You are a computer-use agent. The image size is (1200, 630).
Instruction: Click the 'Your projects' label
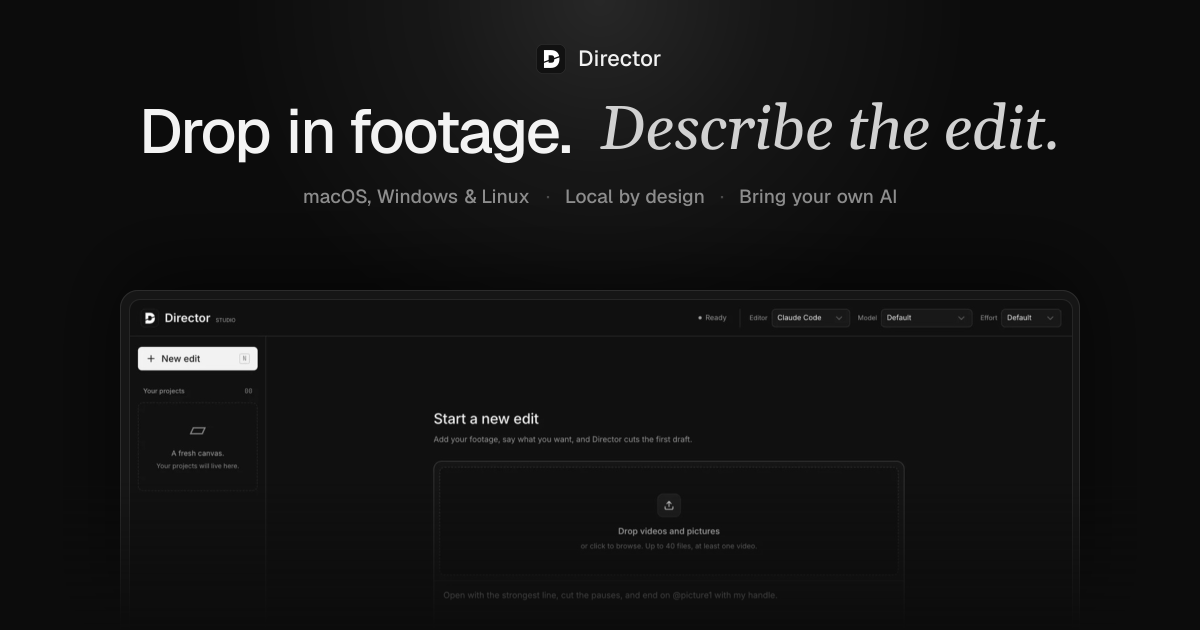[164, 391]
